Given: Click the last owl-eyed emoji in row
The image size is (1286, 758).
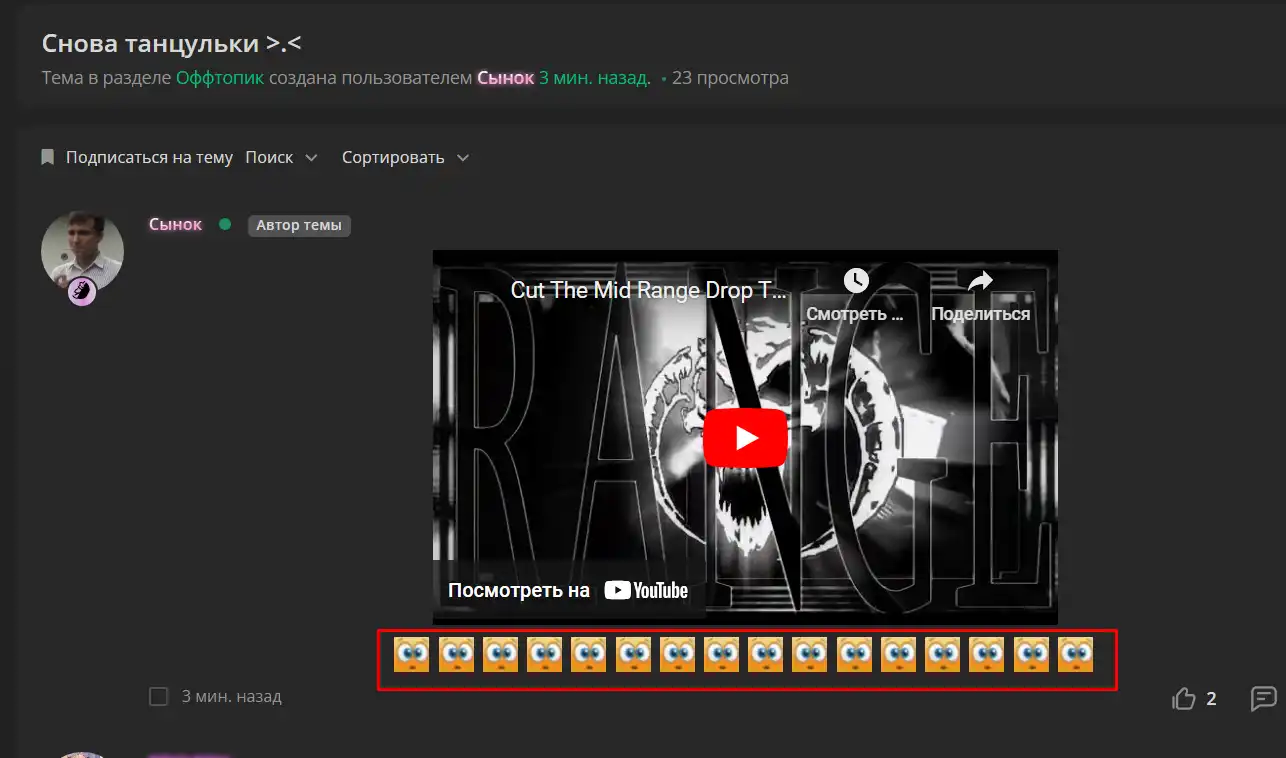Looking at the screenshot, I should coord(1075,655).
